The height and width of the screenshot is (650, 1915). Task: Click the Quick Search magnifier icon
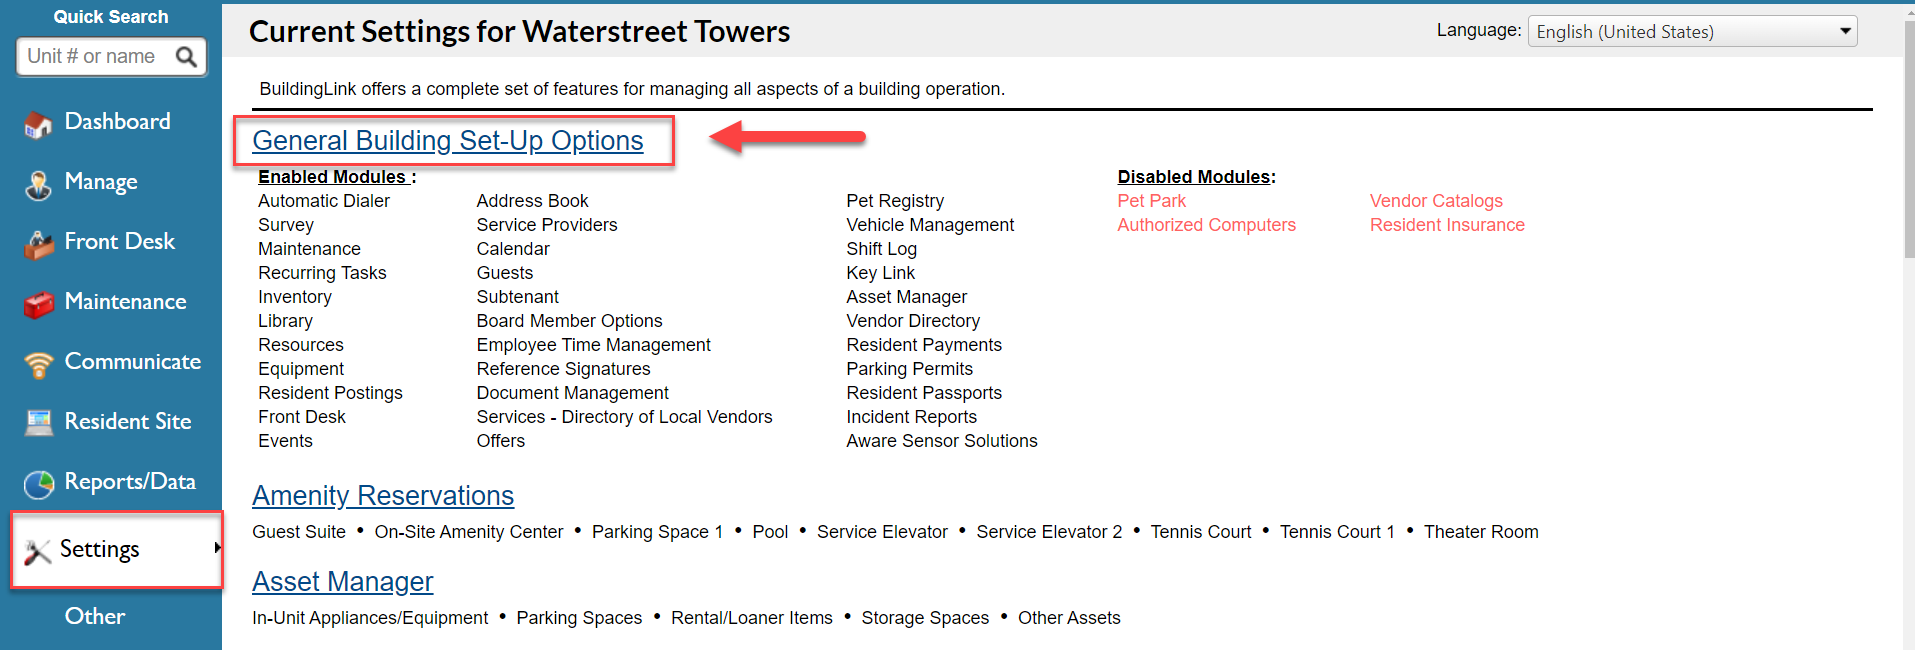coord(186,57)
